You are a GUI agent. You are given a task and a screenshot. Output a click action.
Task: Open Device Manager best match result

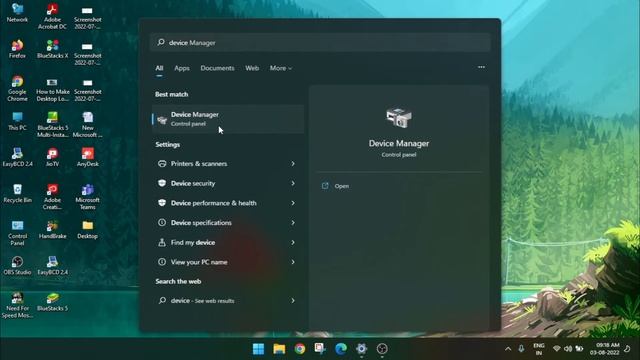click(x=228, y=119)
